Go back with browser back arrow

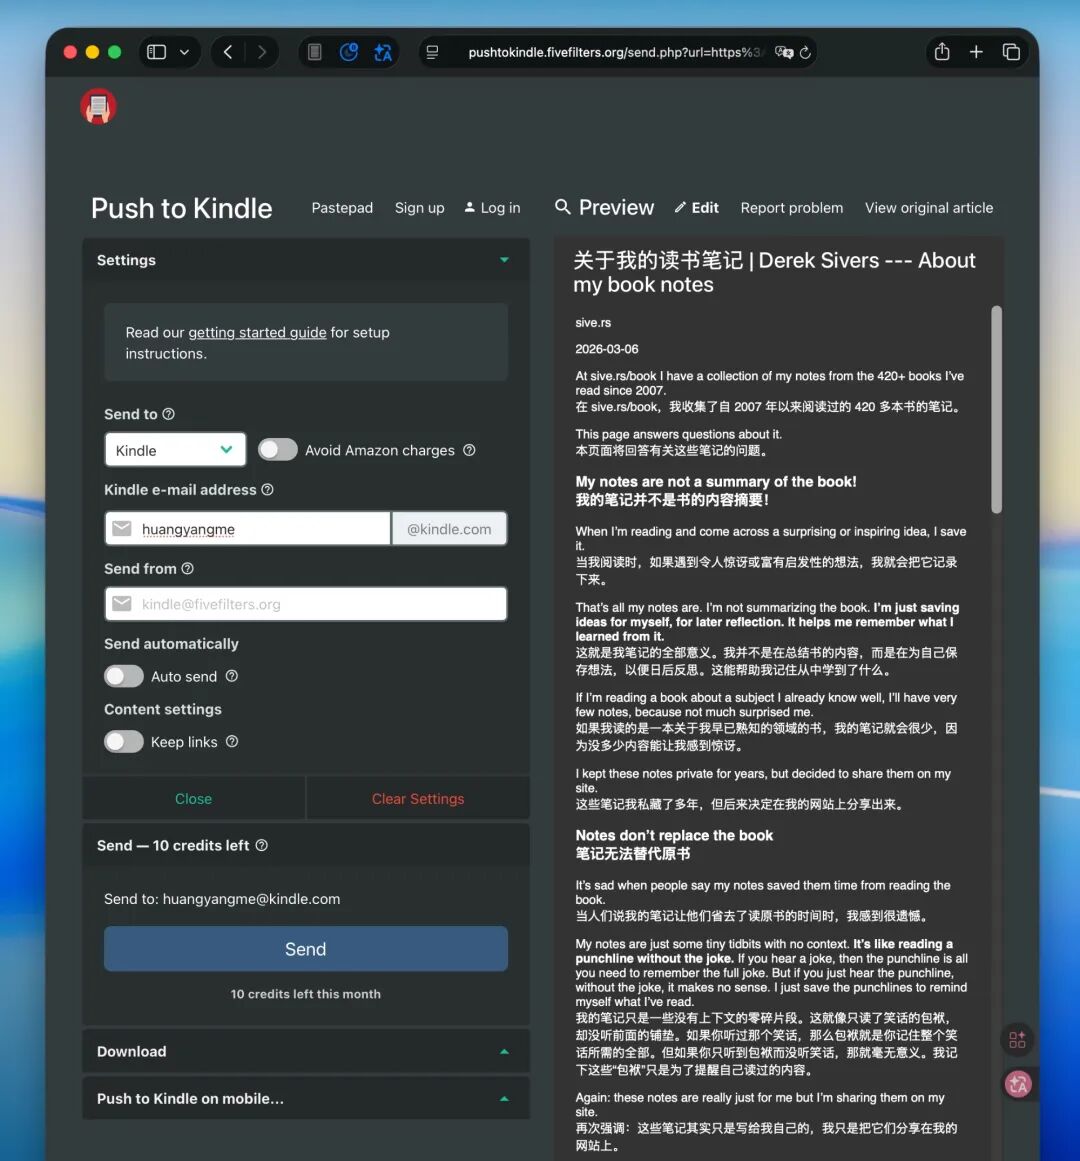pyautogui.click(x=228, y=52)
